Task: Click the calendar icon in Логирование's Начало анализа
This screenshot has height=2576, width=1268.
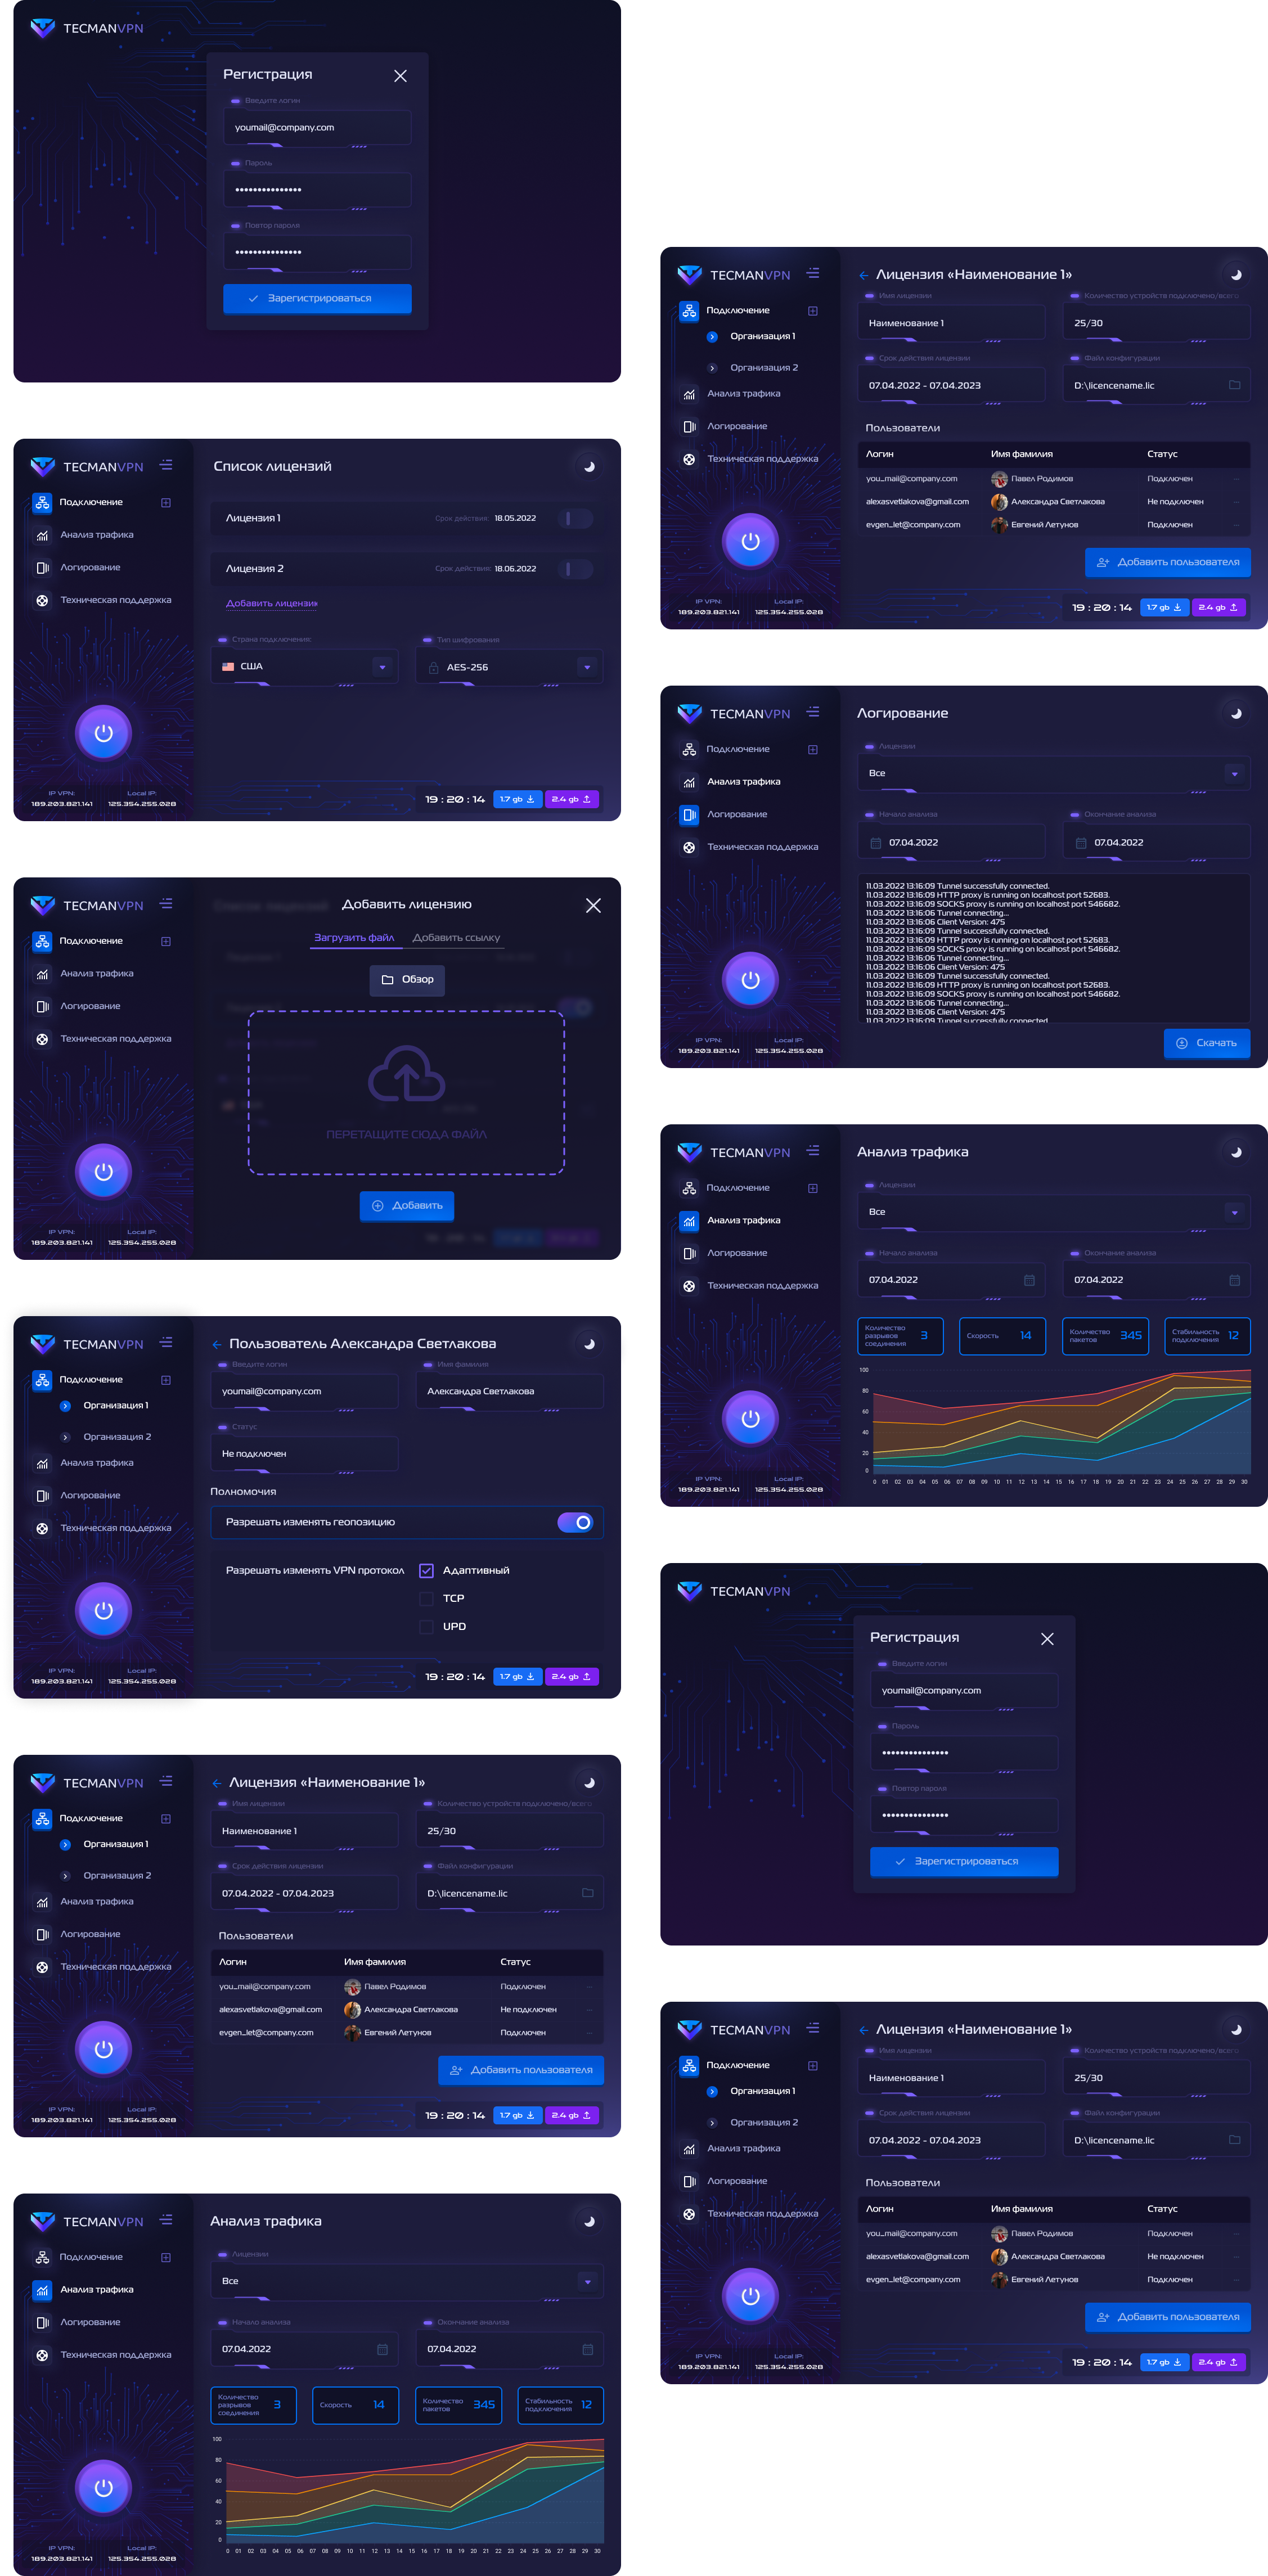Action: 876,843
